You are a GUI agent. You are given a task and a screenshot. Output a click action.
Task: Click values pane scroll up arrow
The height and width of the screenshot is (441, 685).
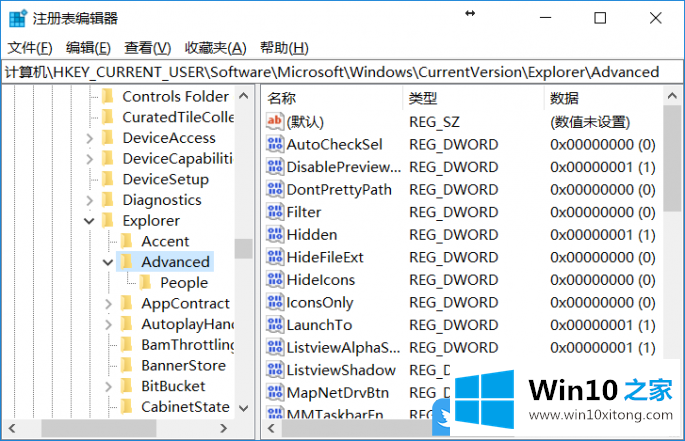(x=672, y=96)
